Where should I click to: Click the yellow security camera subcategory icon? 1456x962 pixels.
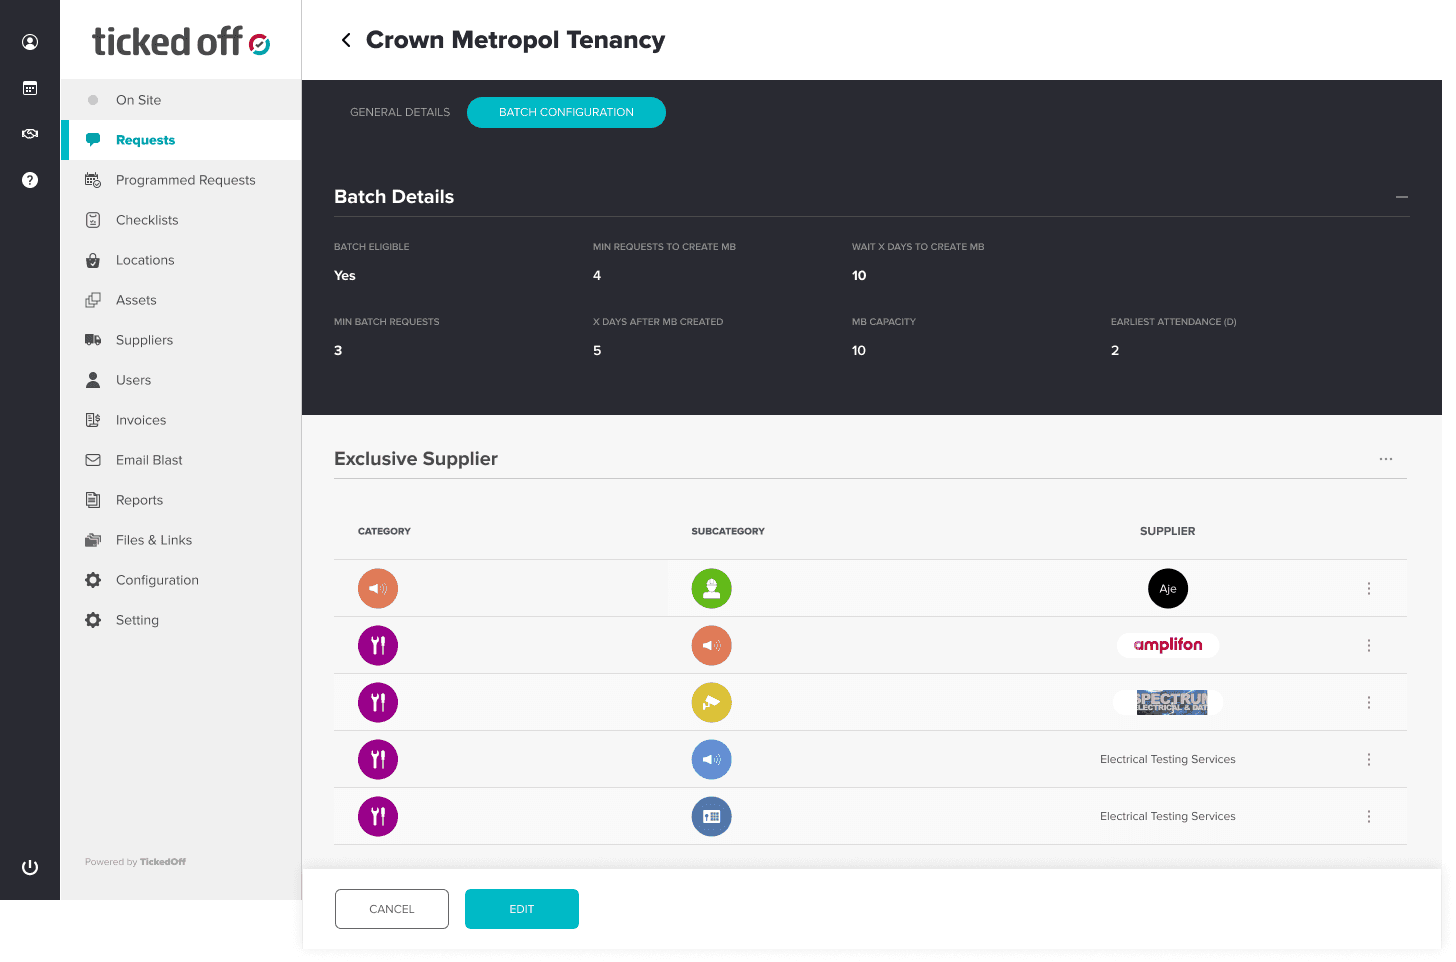[x=712, y=702]
